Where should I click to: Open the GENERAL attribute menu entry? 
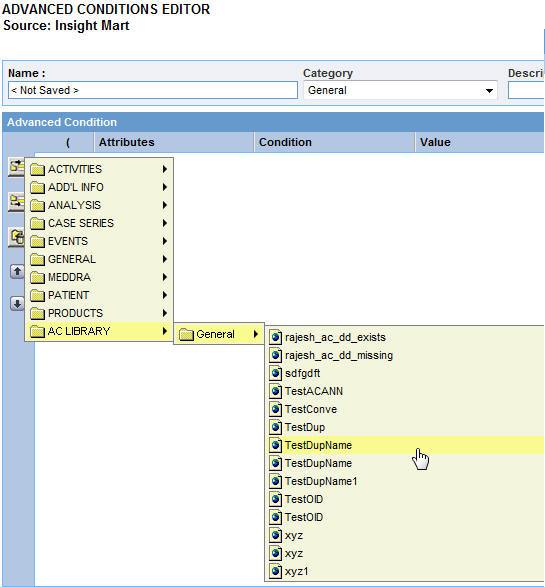click(x=99, y=259)
